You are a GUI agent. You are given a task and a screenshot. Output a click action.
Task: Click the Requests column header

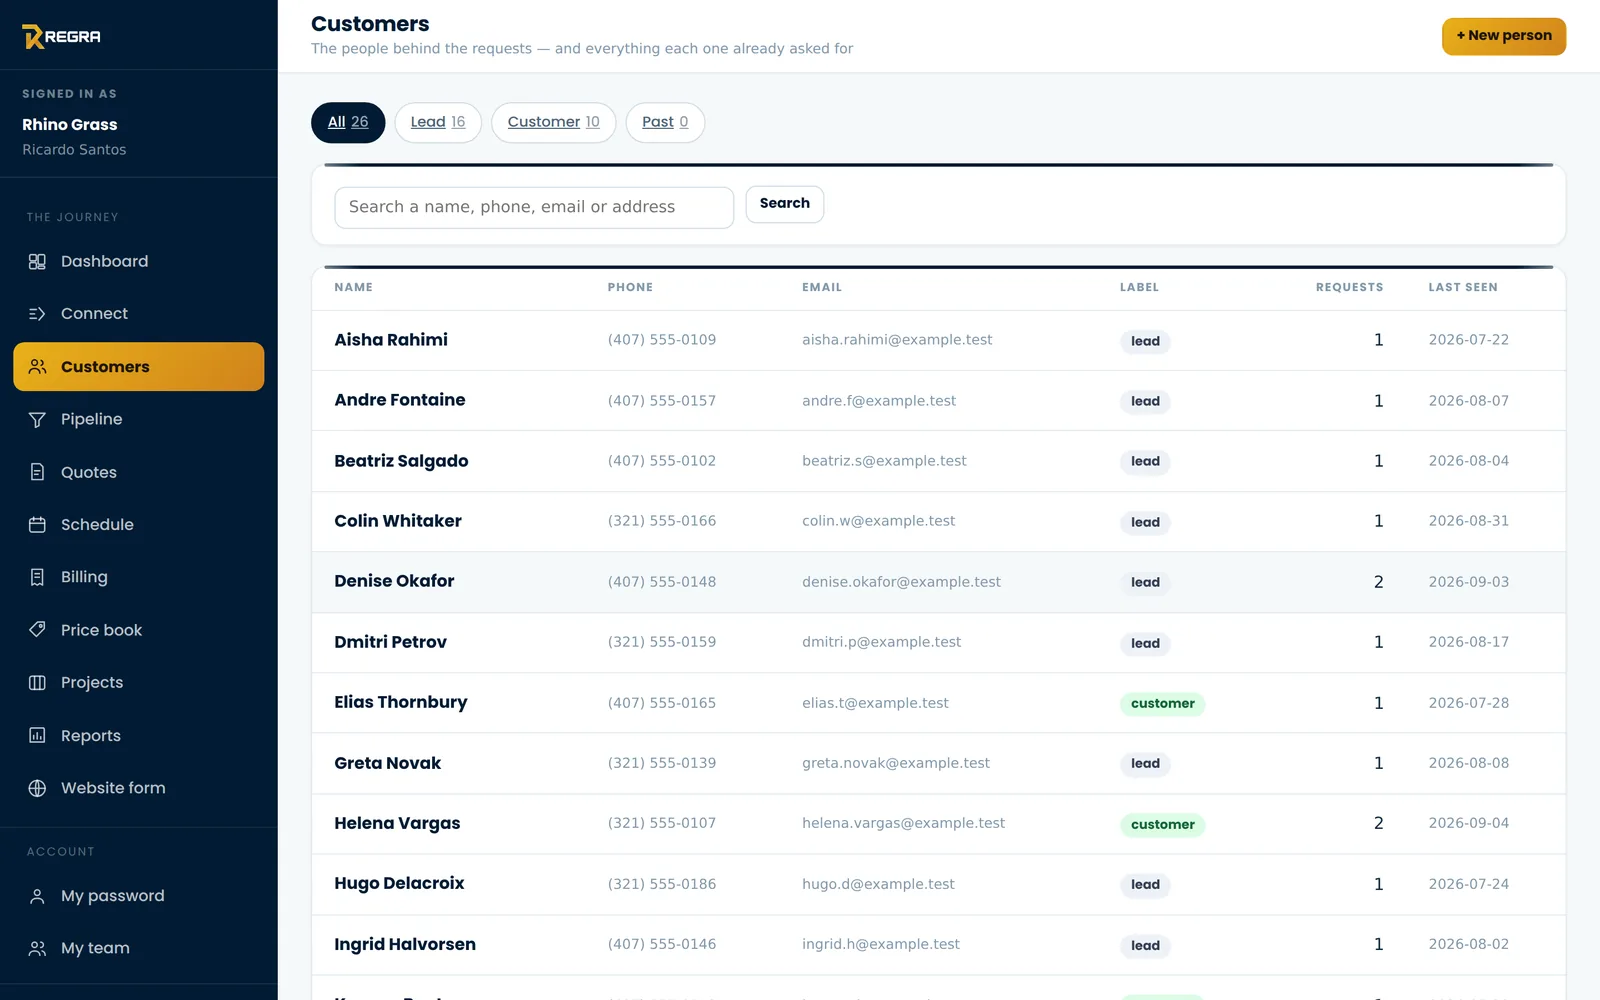[1349, 288]
